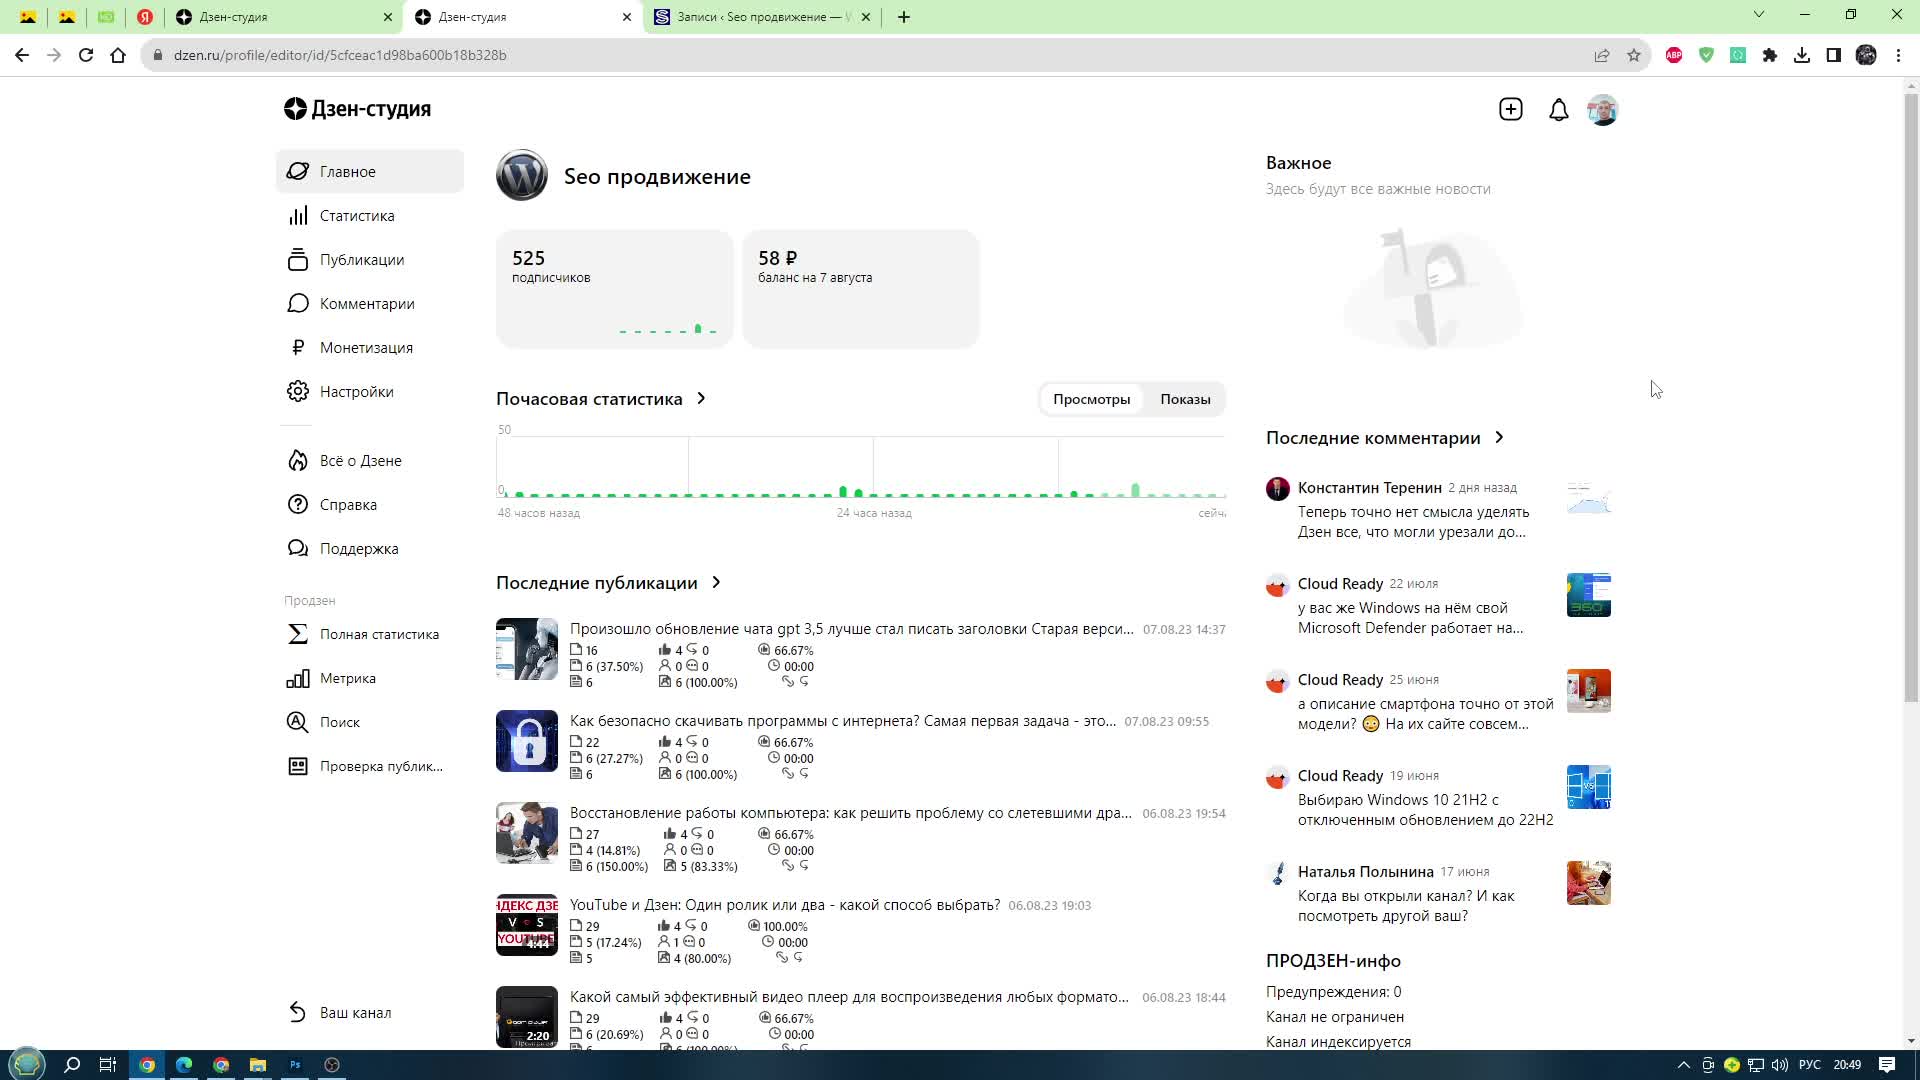Open notifications bell icon
Screen dimensions: 1920x1080
click(1559, 110)
